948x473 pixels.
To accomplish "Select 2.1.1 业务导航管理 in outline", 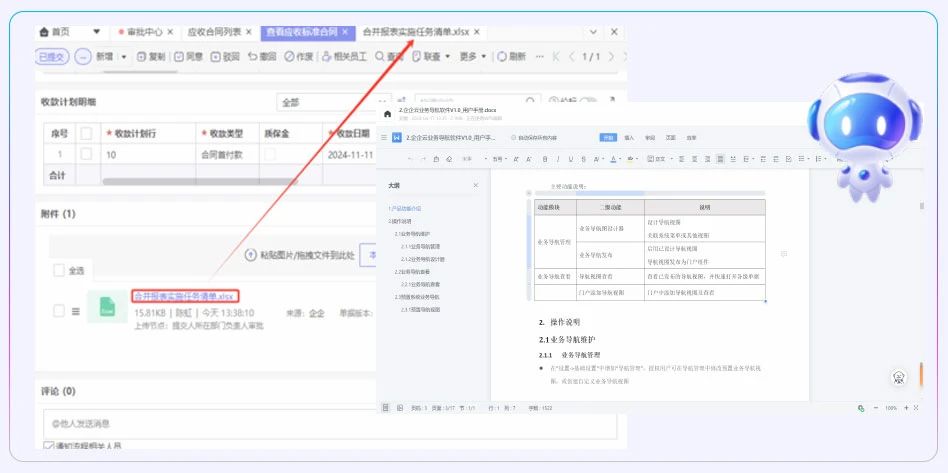I will (421, 246).
